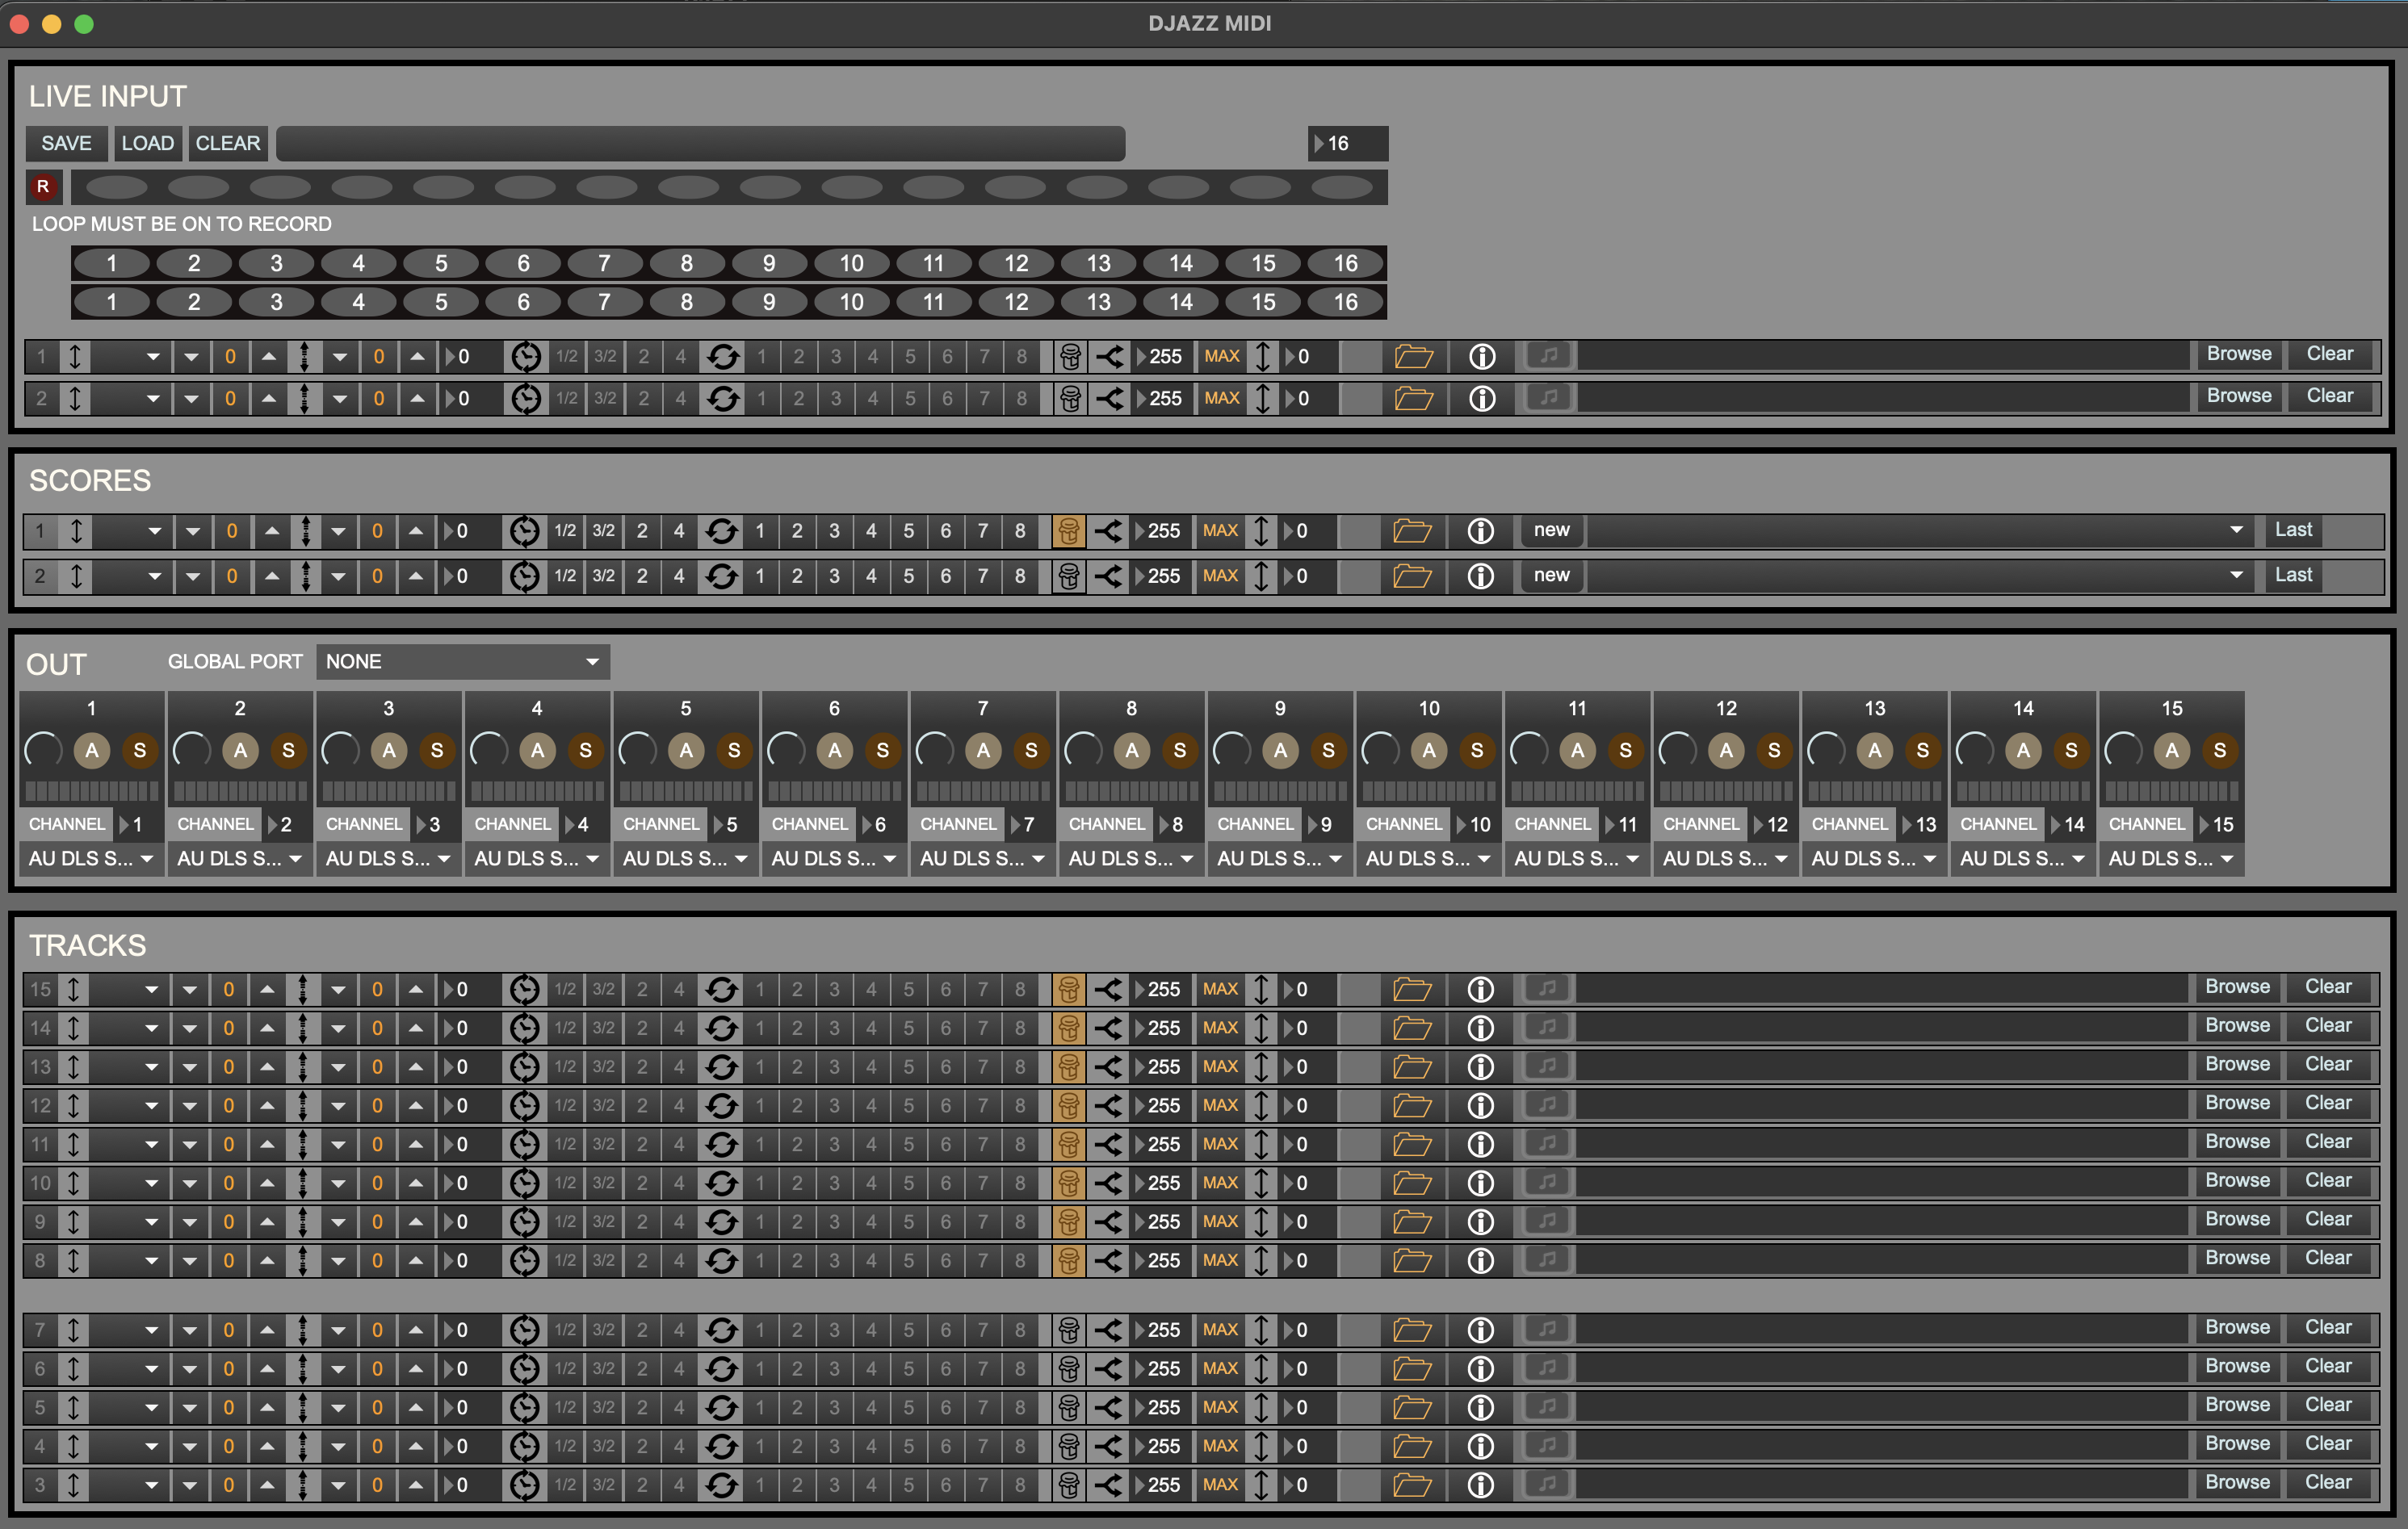Click new in Scores row 1
The height and width of the screenshot is (1529, 2408).
[x=1551, y=530]
